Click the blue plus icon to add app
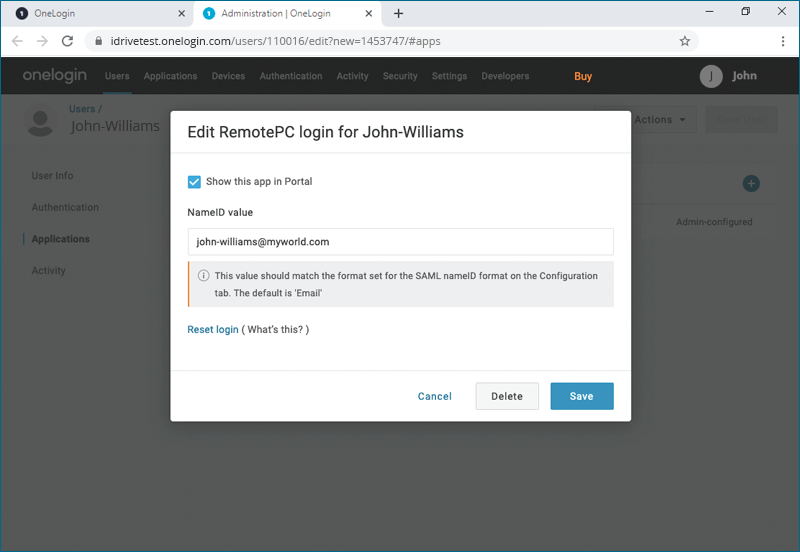 point(751,183)
